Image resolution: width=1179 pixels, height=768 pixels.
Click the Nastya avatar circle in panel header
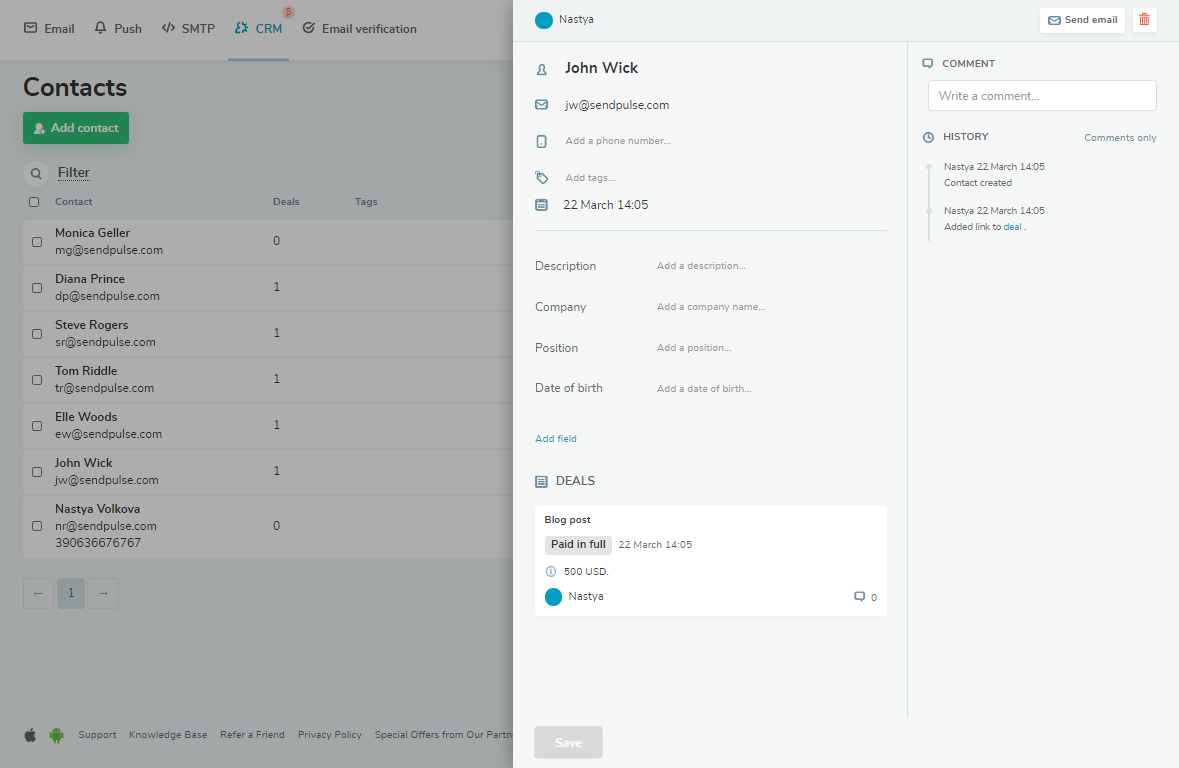[544, 20]
